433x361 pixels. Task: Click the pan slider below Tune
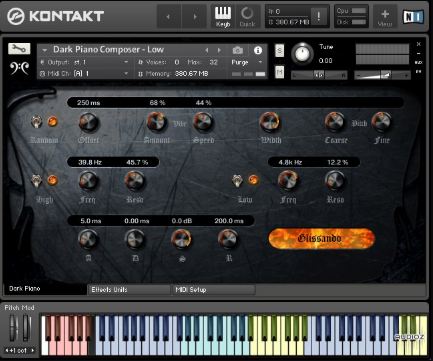(x=319, y=75)
